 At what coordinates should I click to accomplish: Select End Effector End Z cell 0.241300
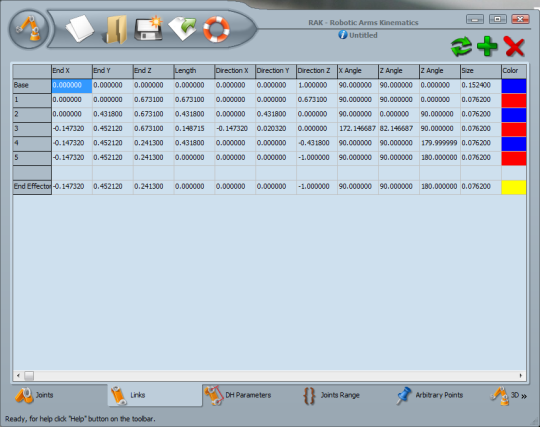(x=154, y=187)
